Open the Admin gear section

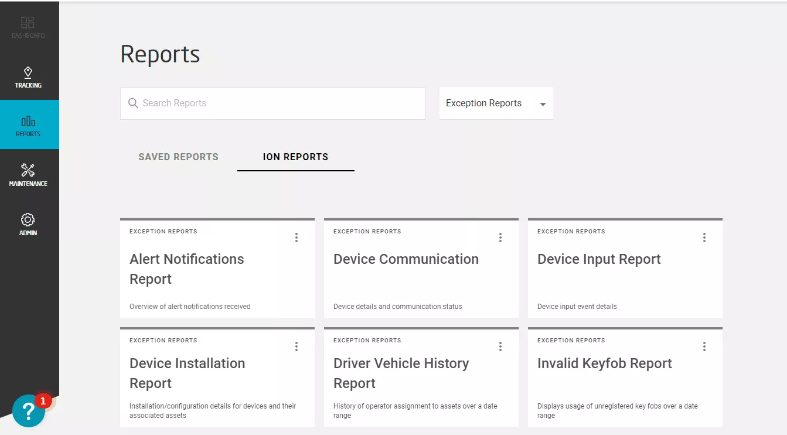tap(28, 224)
